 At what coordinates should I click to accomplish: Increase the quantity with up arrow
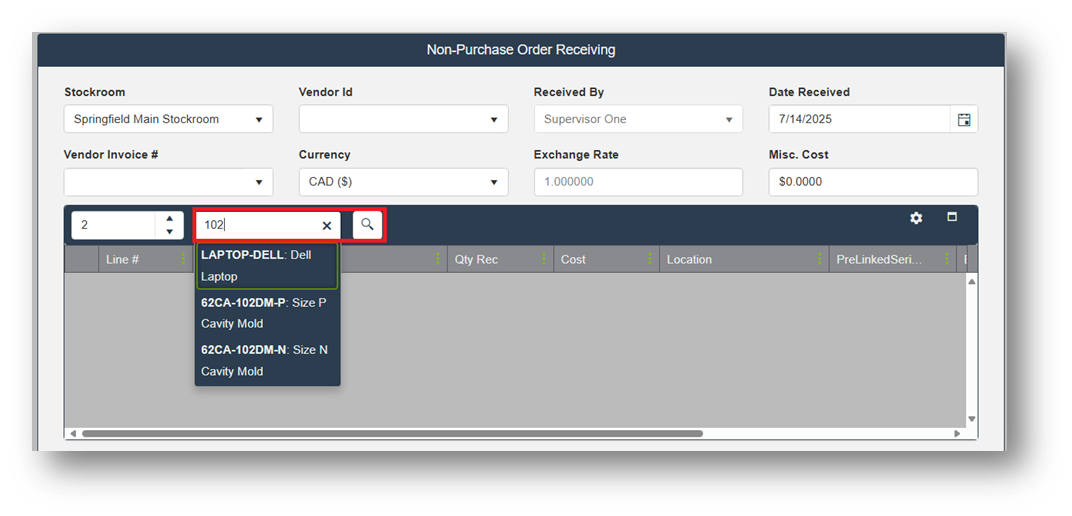(169, 219)
